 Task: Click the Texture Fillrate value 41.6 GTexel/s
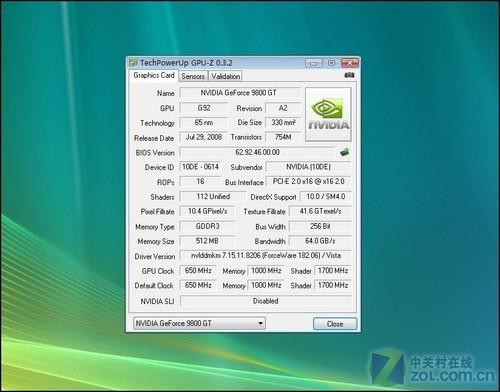320,211
